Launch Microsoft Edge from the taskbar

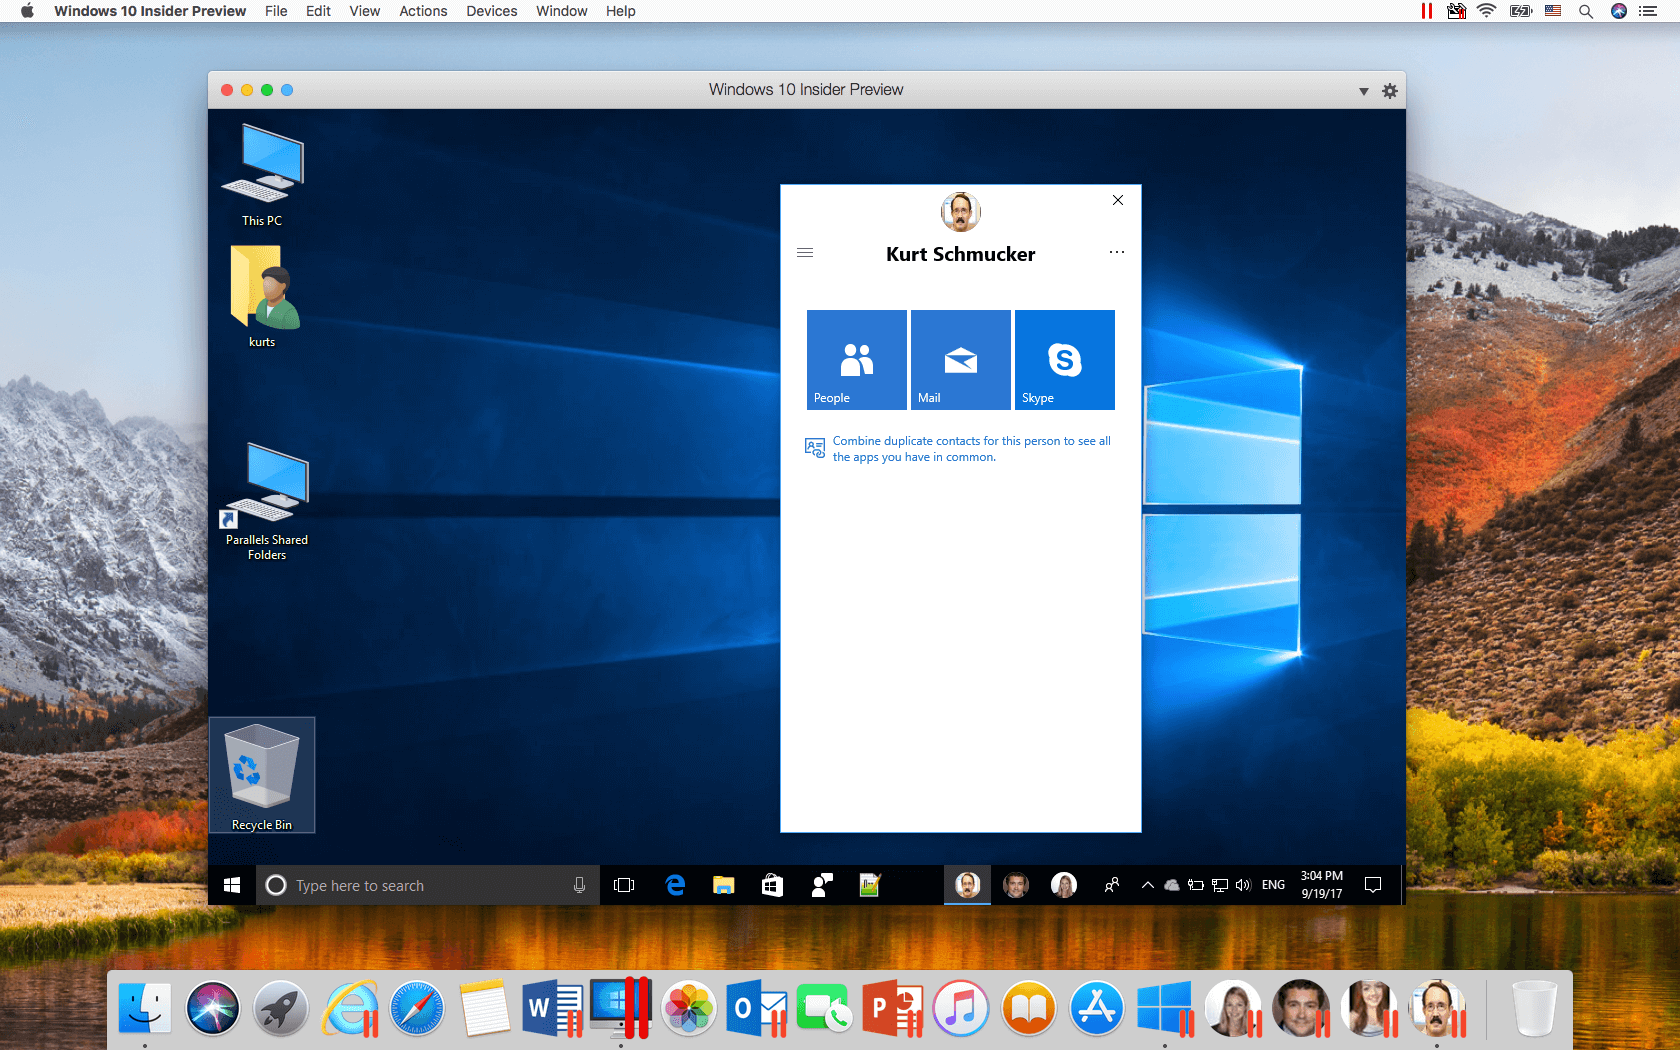pos(675,885)
